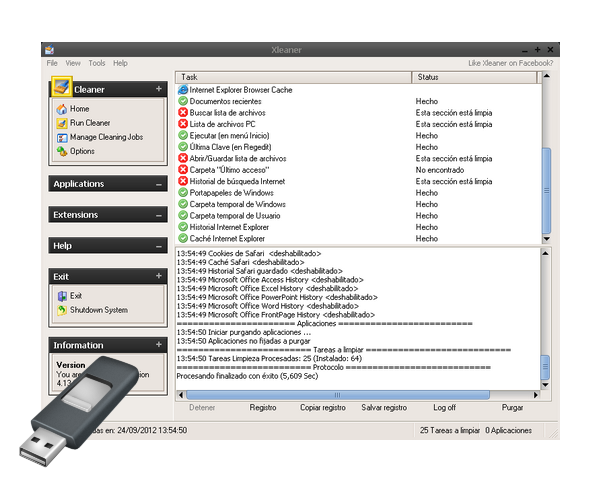Sort by the Task column header
This screenshot has height=500, width=600.
pos(293,77)
